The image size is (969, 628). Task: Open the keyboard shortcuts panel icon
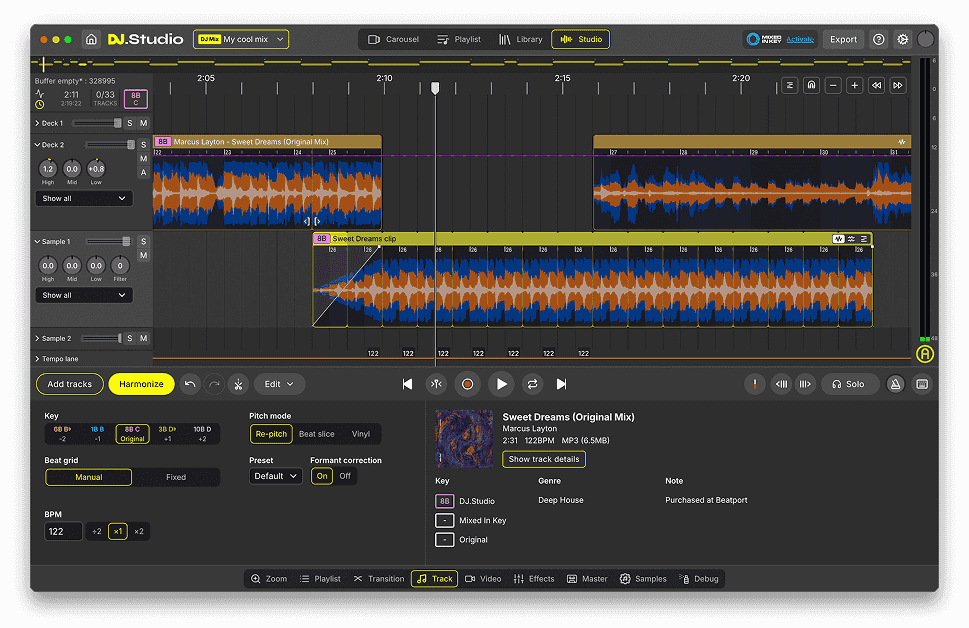pyautogui.click(x=922, y=384)
